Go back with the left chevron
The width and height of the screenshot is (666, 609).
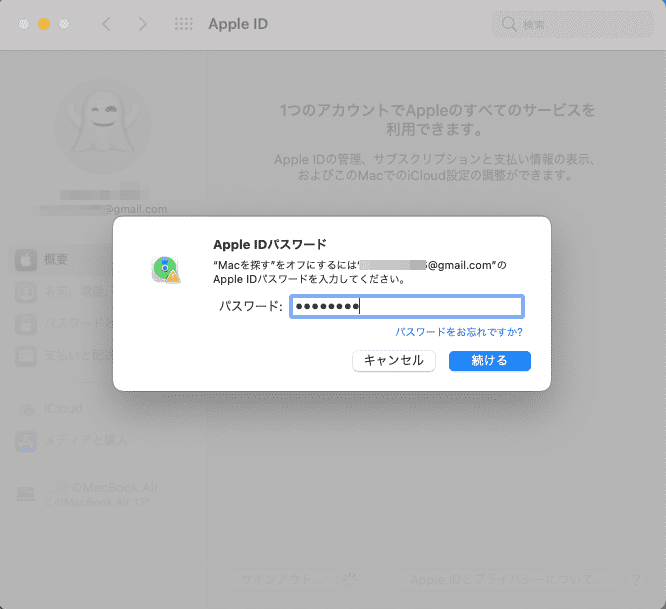tap(106, 24)
